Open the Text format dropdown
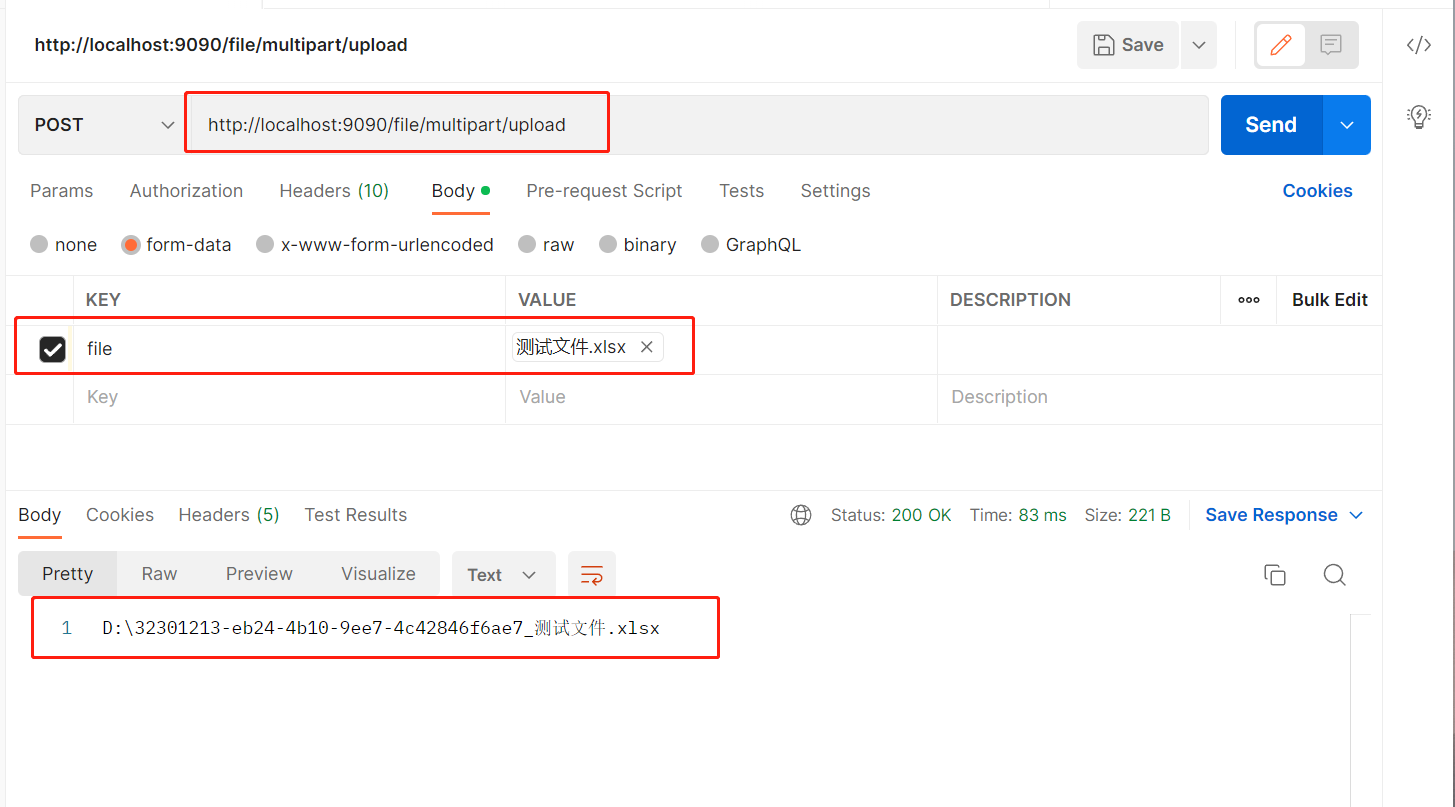1455x807 pixels. pos(503,575)
